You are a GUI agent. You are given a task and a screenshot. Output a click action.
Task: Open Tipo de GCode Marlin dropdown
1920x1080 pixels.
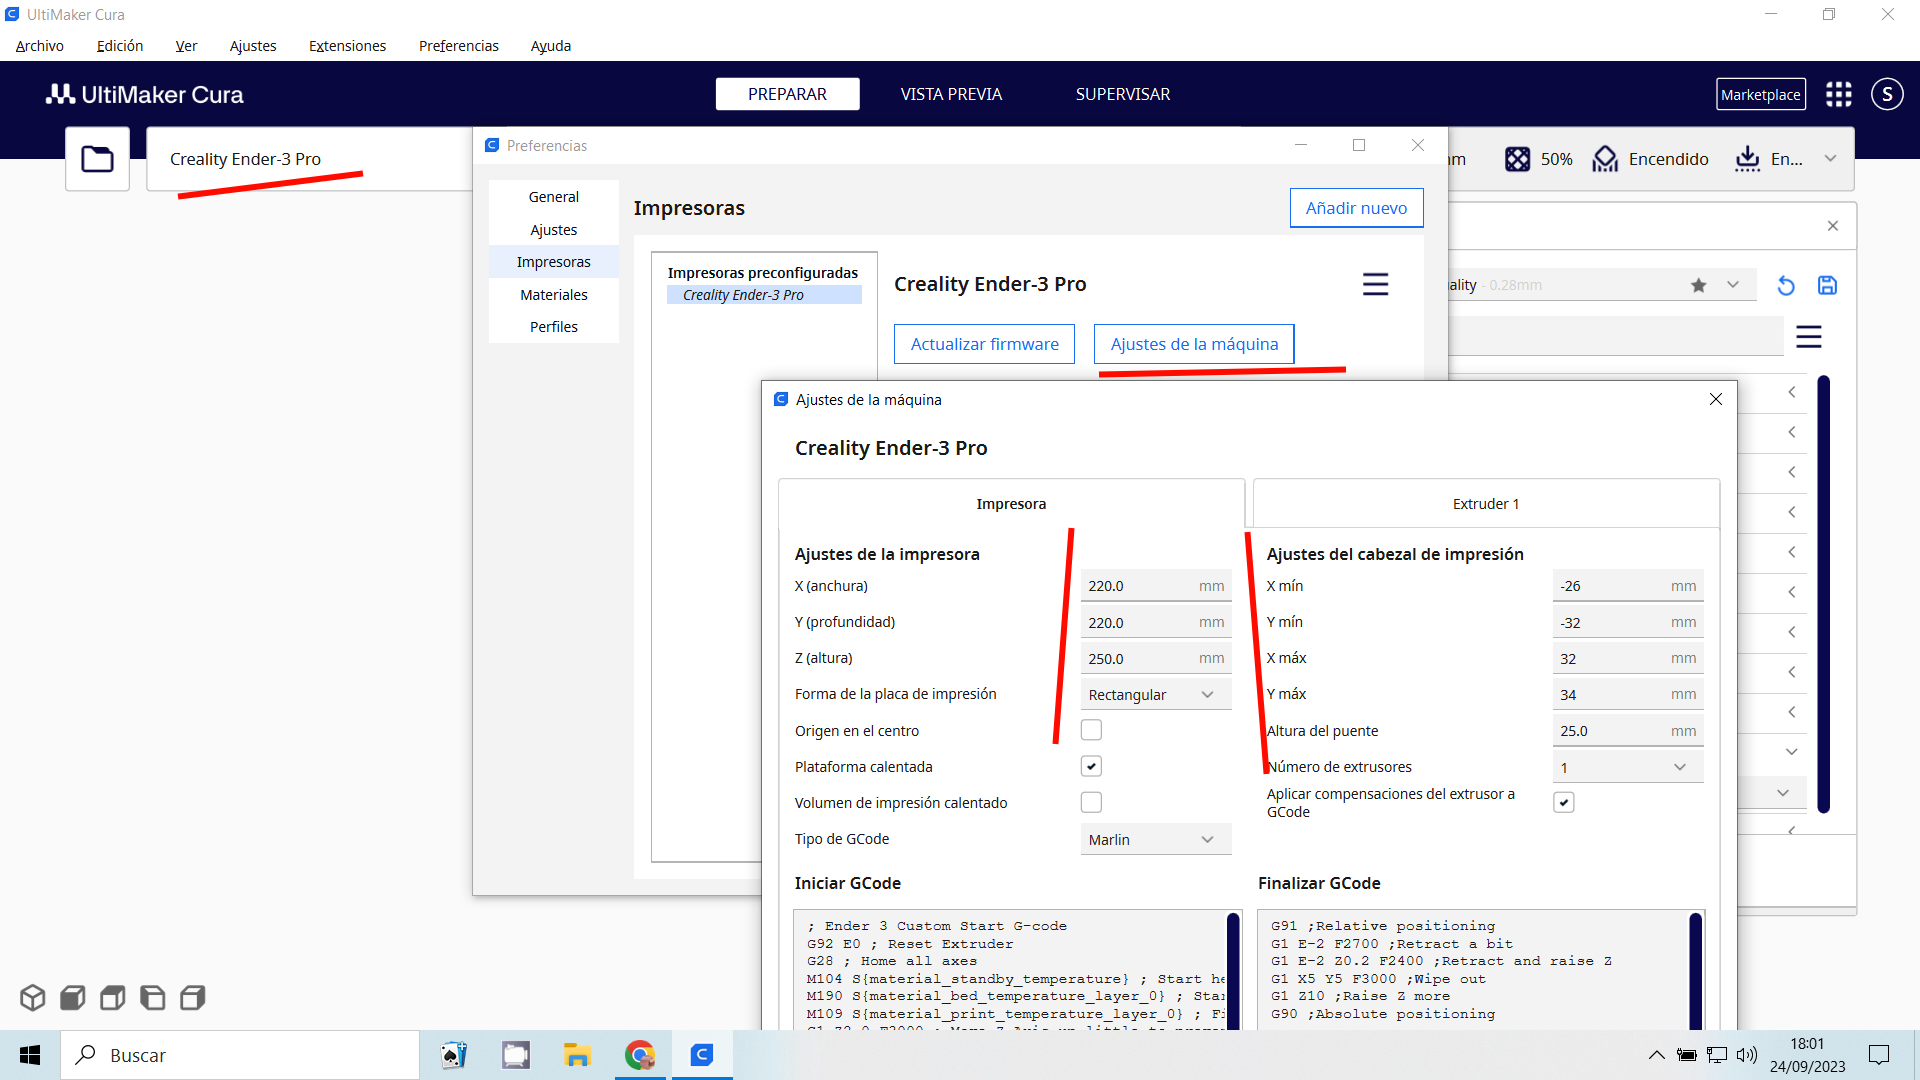point(1154,840)
